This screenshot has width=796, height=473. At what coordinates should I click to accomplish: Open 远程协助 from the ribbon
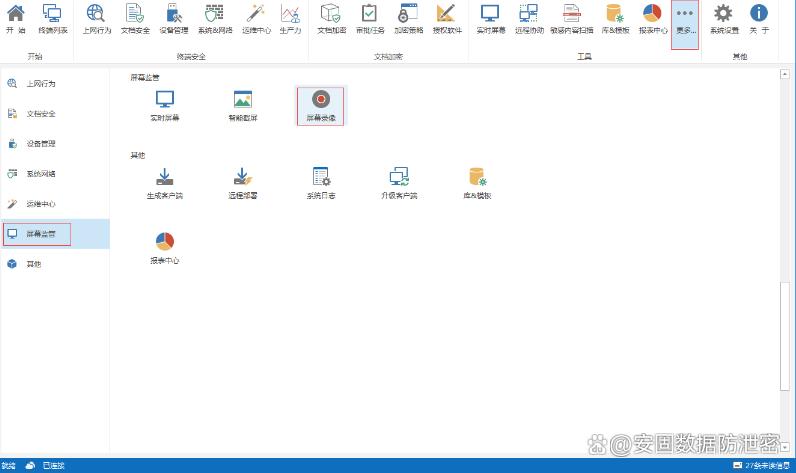pos(529,20)
